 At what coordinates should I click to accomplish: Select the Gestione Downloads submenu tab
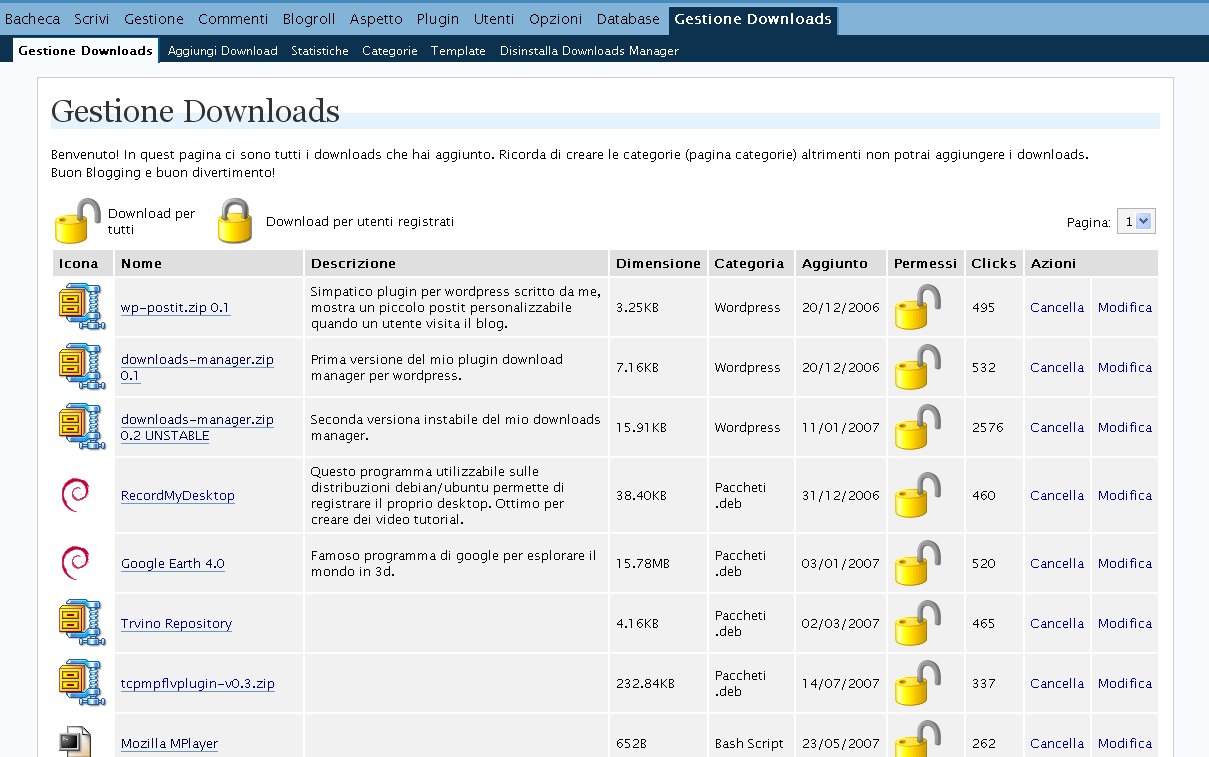click(x=86, y=51)
